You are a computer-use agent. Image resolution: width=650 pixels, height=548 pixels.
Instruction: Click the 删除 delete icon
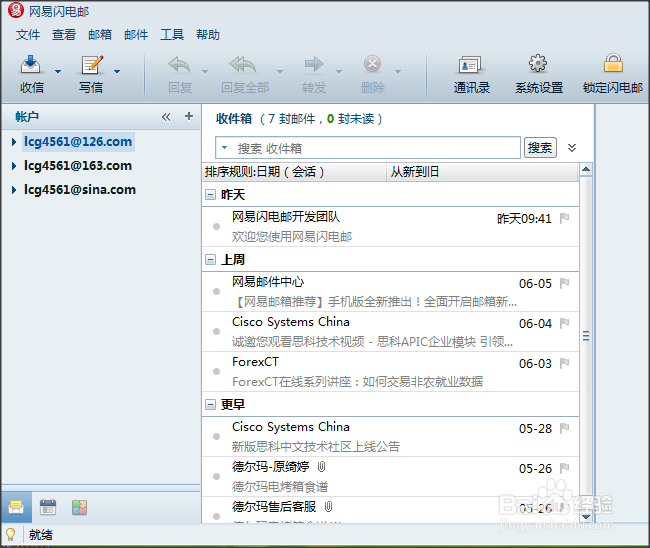pos(372,64)
